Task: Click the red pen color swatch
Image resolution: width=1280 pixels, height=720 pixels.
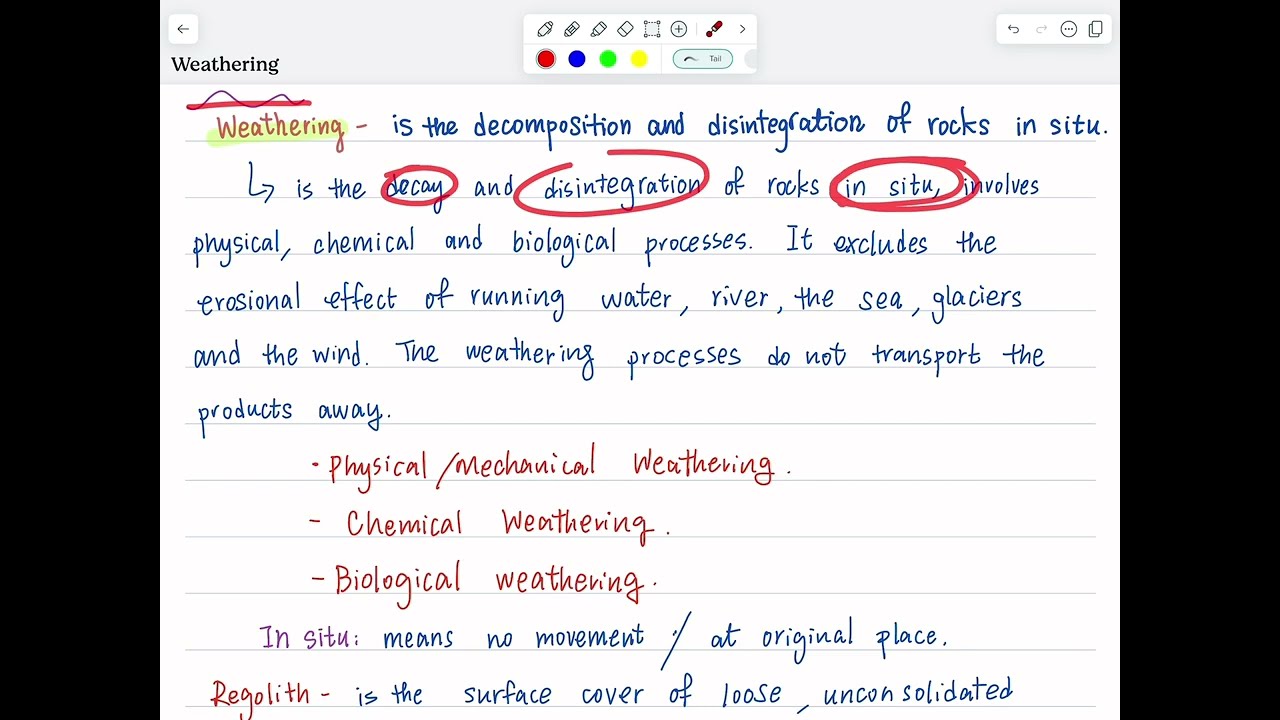Action: [x=545, y=59]
